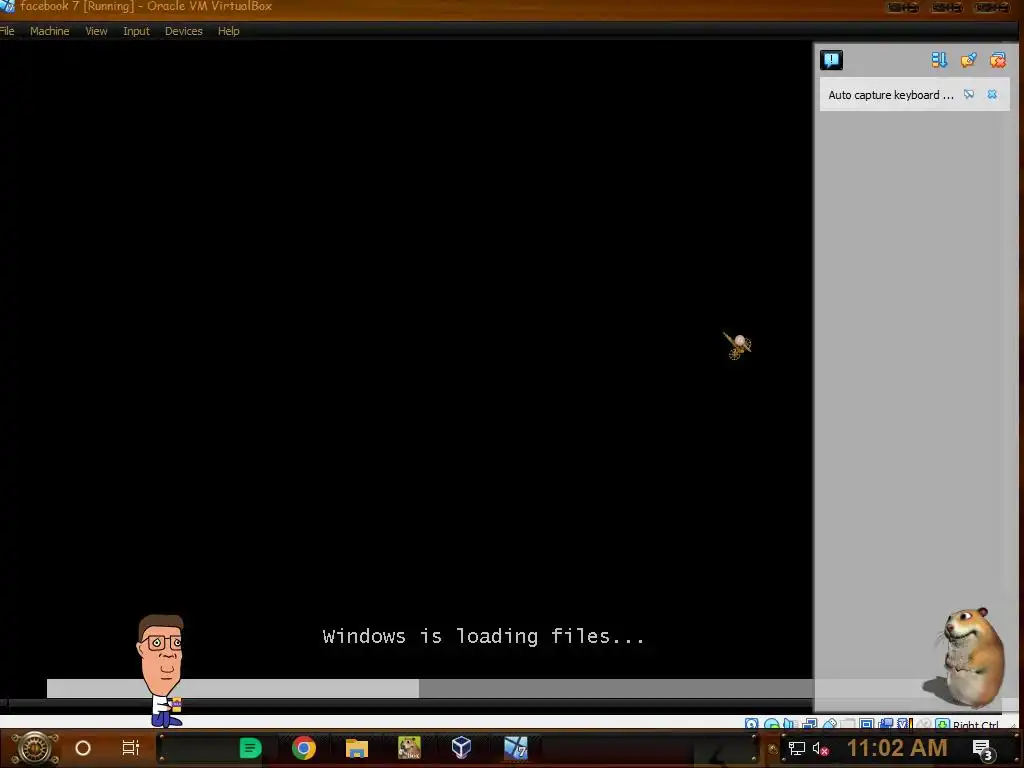
Task: Click the recording status bar icon
Action: (886, 724)
